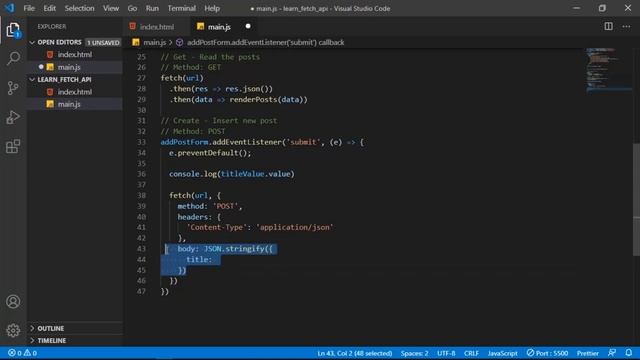This screenshot has width=640, height=360.
Task: Change the JavaScript language mode
Action: (502, 353)
